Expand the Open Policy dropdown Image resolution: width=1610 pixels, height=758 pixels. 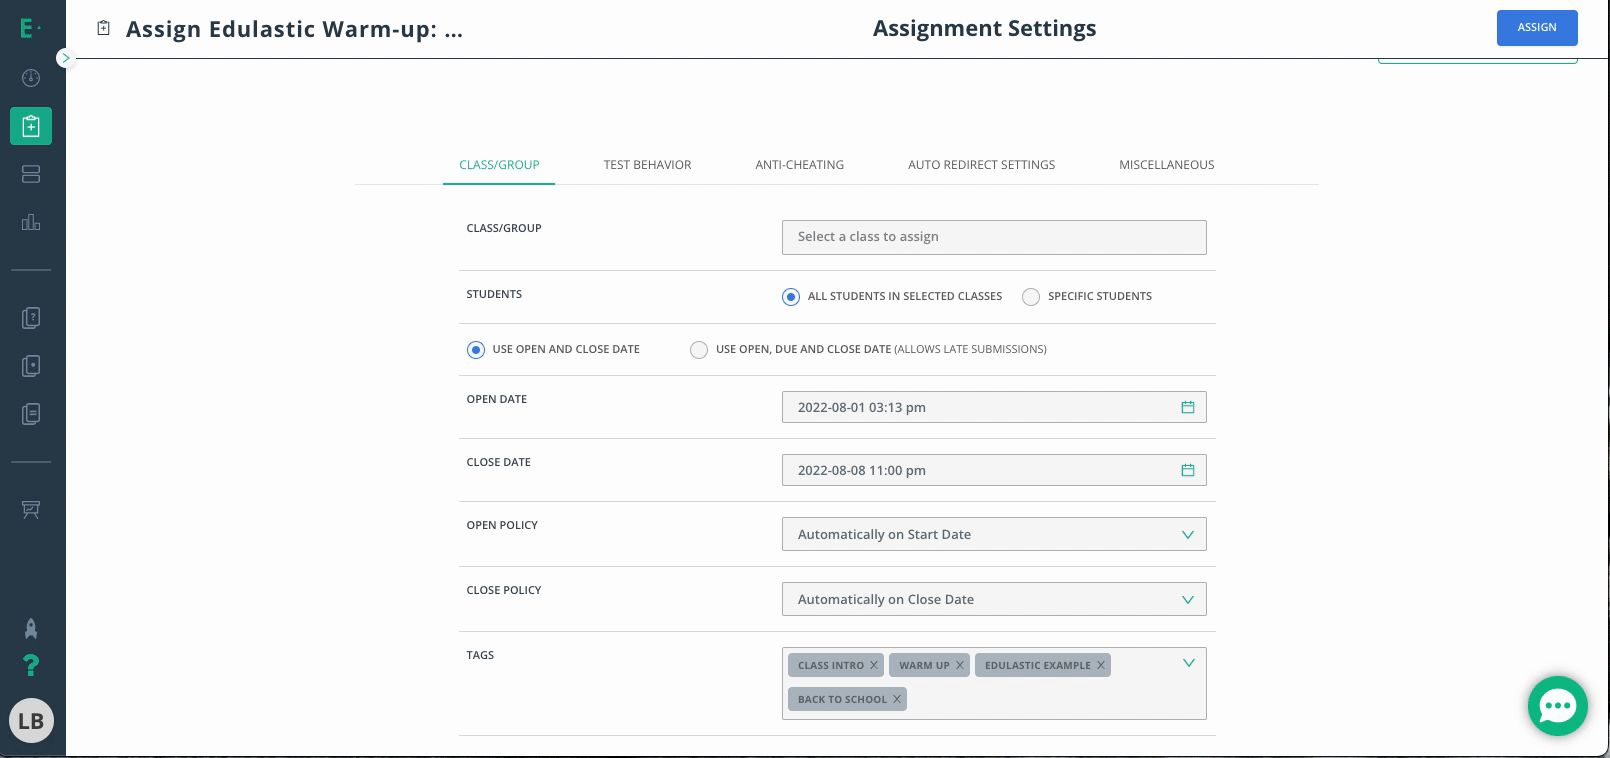[x=994, y=534]
